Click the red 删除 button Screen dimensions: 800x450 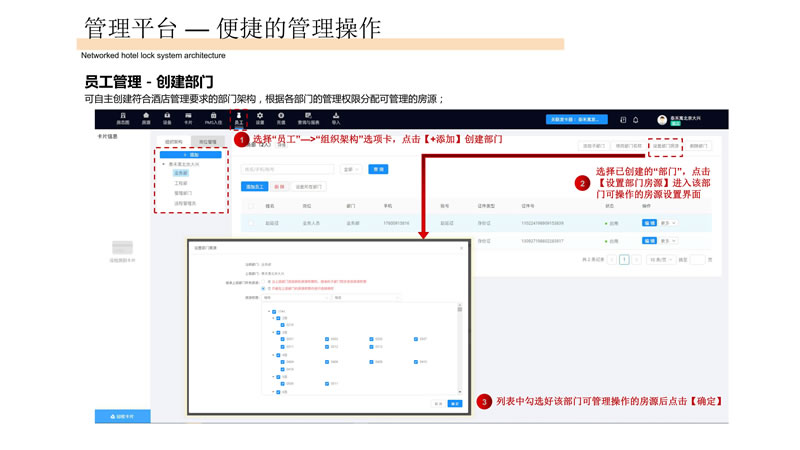279,187
